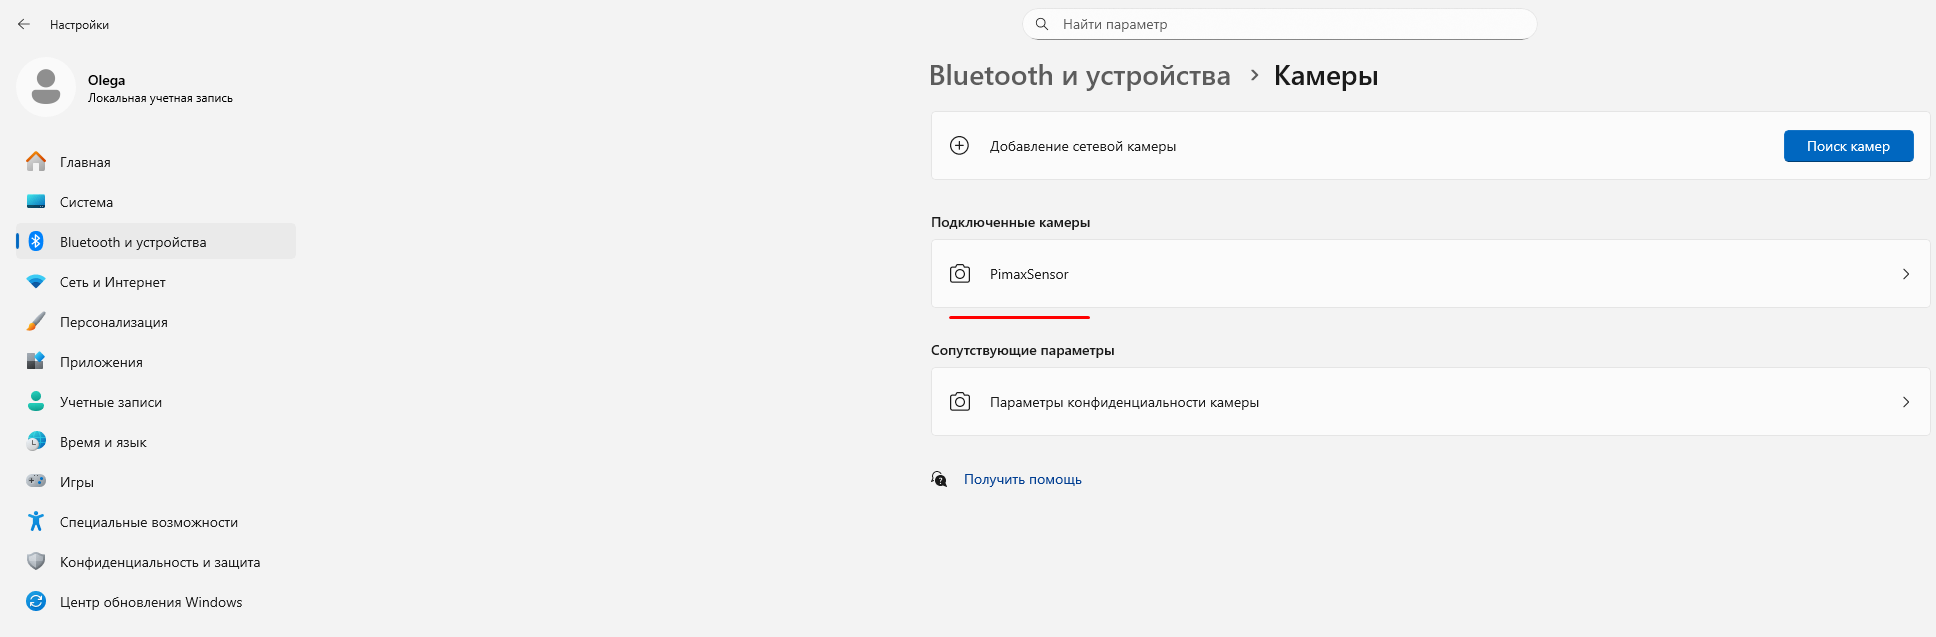Click the Игры gamepad icon
Image resolution: width=1936 pixels, height=637 pixels.
click(x=36, y=482)
